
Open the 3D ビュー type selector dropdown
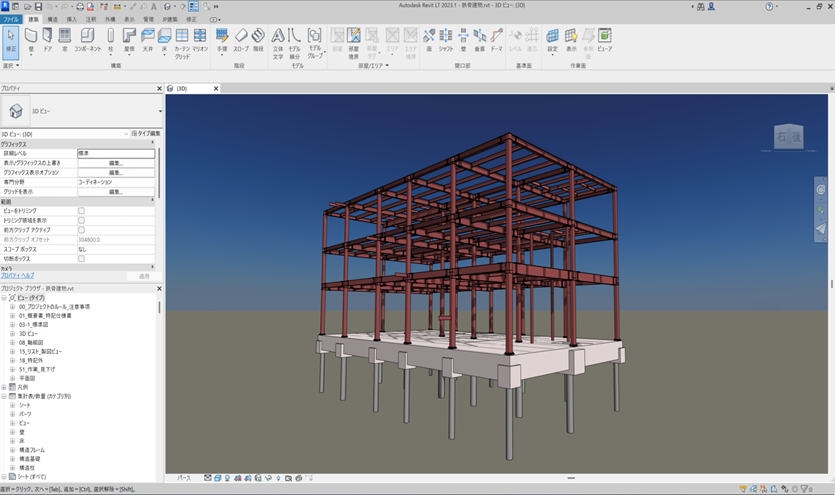159,112
